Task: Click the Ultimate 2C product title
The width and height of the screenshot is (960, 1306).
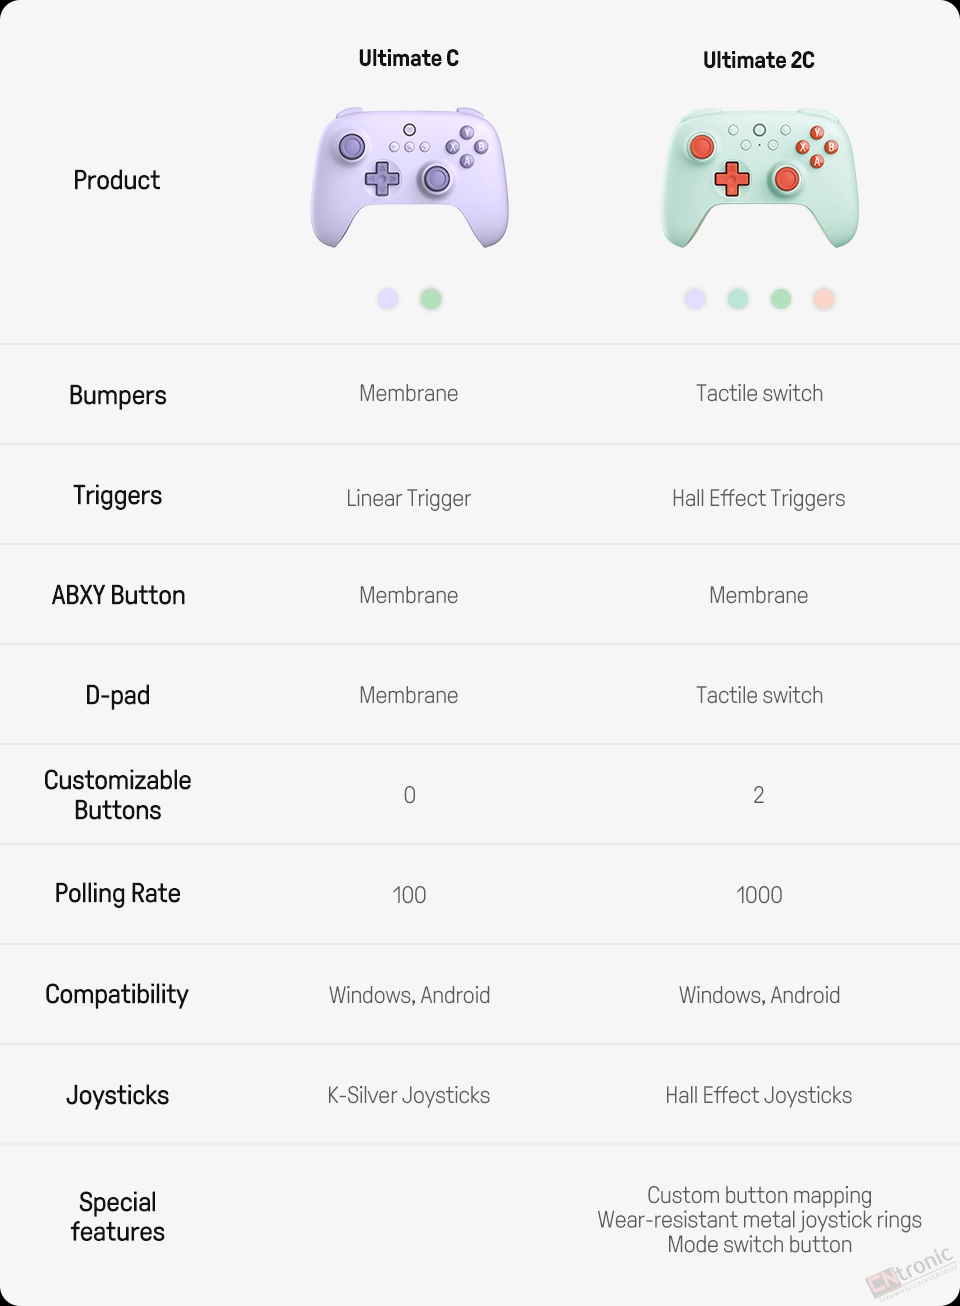Action: tap(759, 60)
